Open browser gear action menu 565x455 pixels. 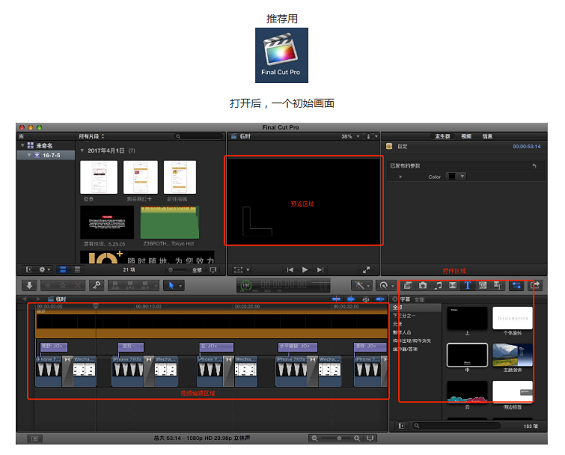point(44,269)
